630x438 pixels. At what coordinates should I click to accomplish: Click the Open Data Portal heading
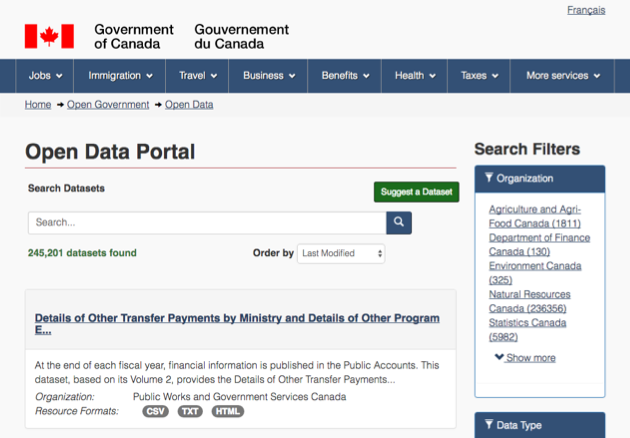pyautogui.click(x=110, y=151)
